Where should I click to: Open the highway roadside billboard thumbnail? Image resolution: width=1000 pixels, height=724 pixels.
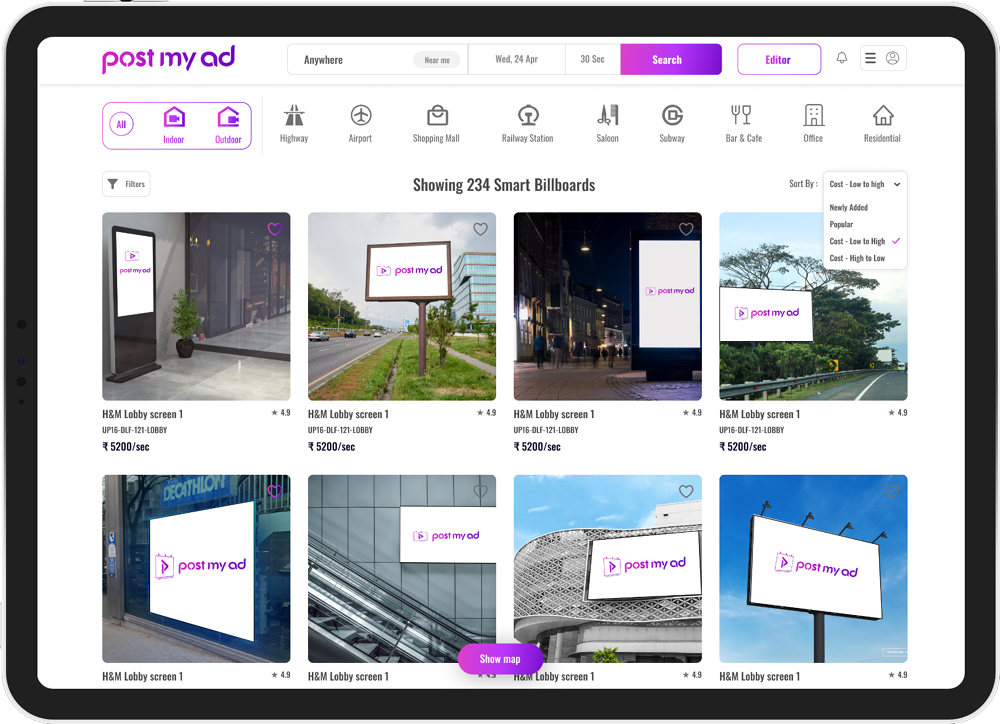[402, 306]
